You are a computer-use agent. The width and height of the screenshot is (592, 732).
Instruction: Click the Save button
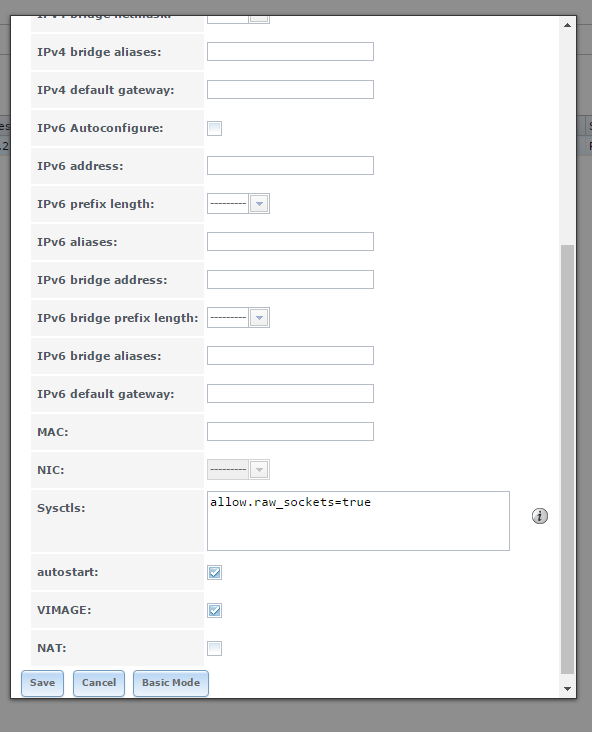(x=42, y=683)
